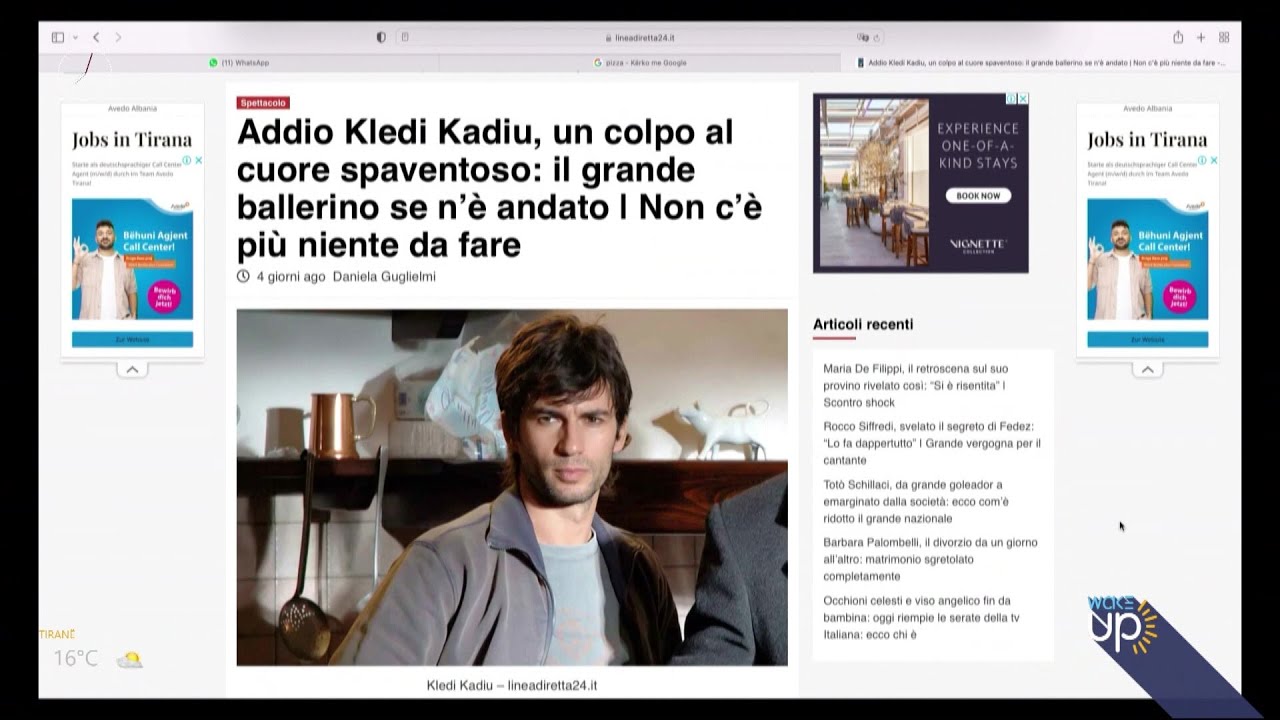
Task: Collapse the right Jobs in Tirana ad chevron
Action: click(x=1147, y=369)
